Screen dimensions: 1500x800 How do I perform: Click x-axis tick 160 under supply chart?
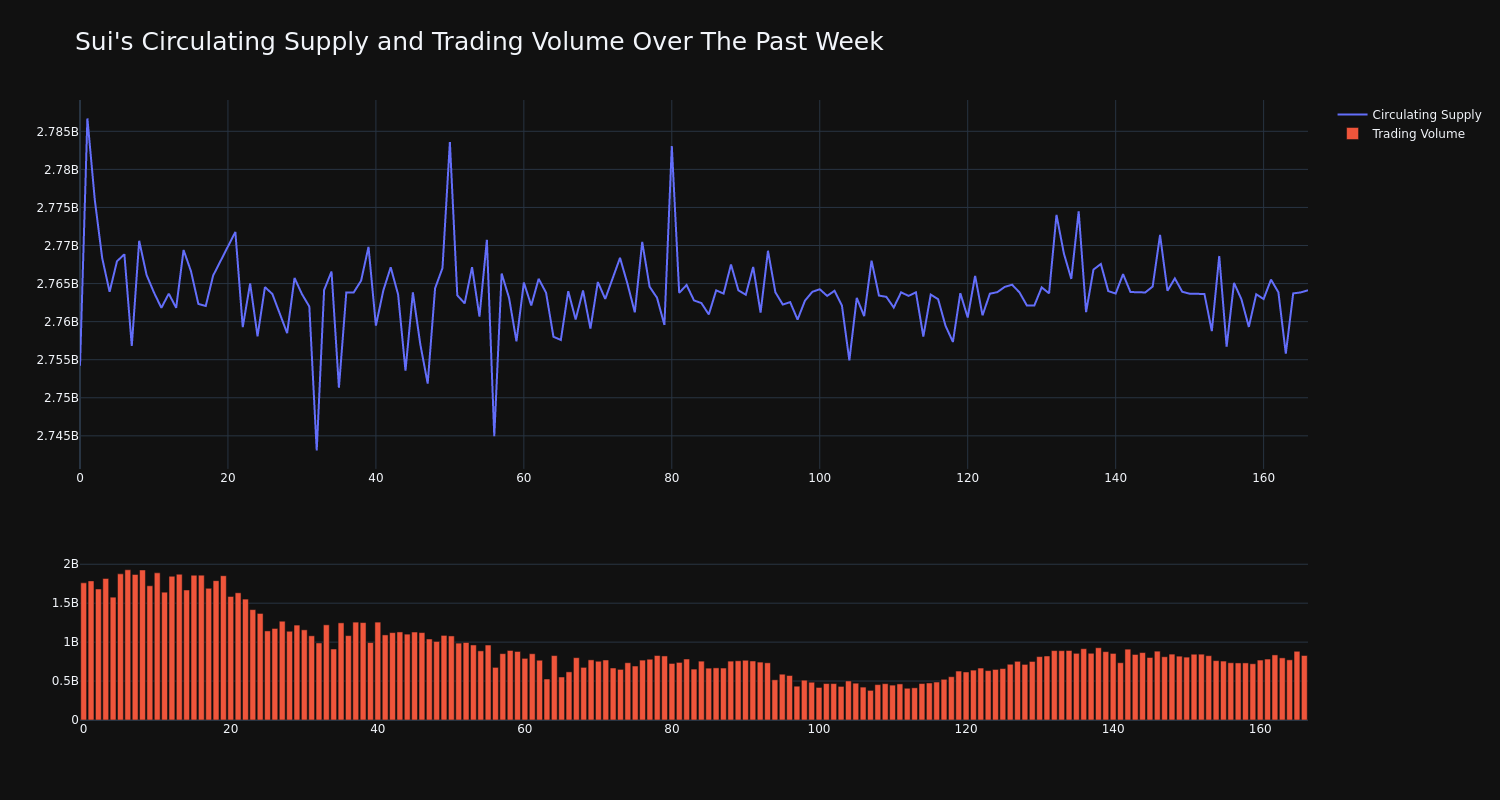[1264, 478]
